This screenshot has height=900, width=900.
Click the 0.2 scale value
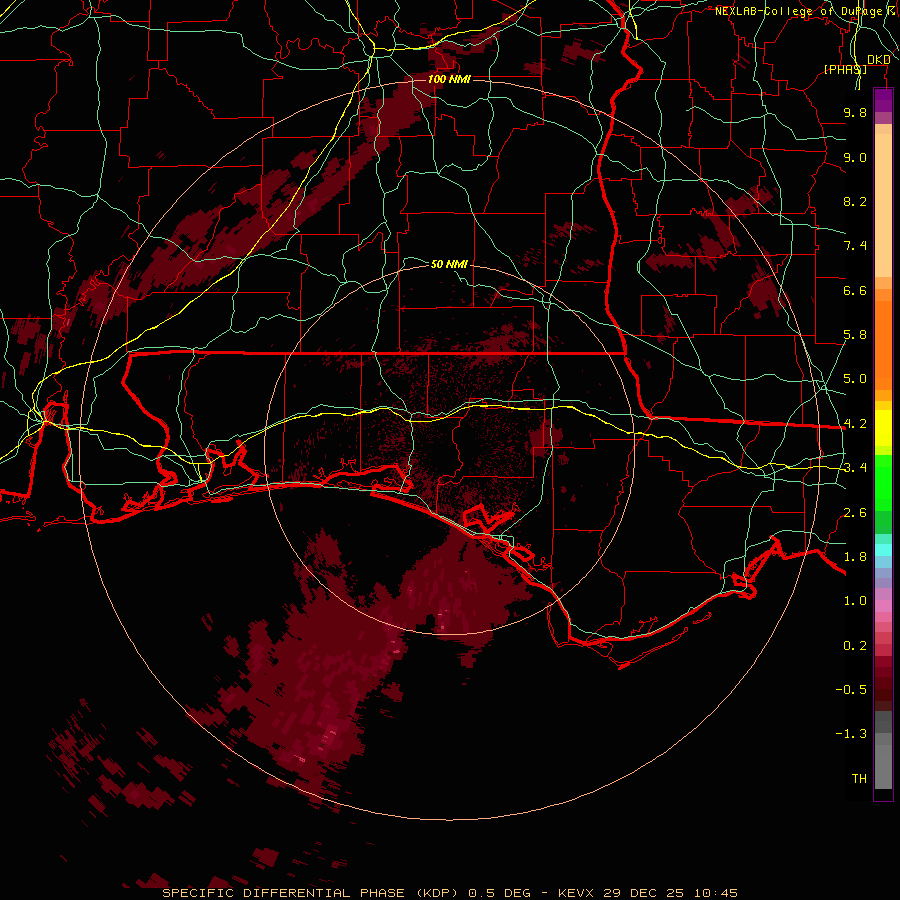[x=855, y=646]
